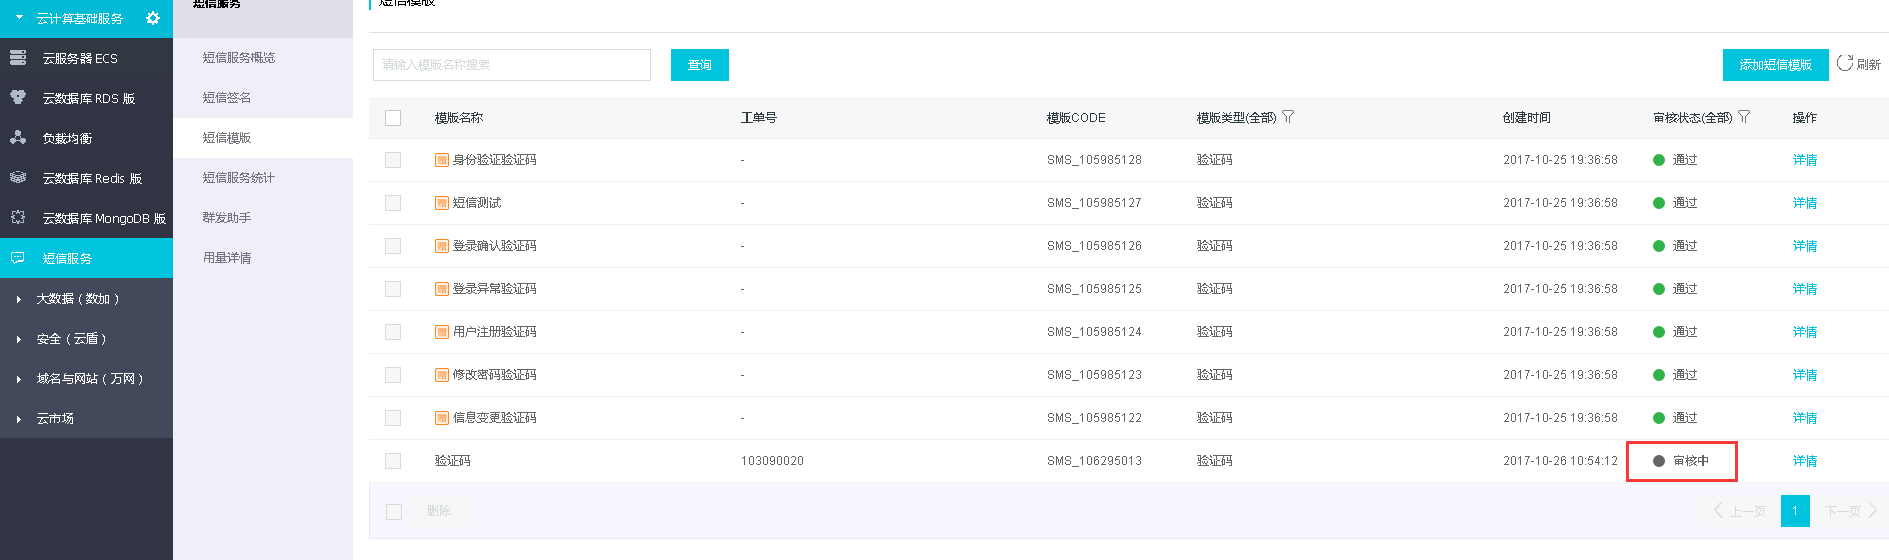Click the refresh icon next to 刷新
Image resolution: width=1889 pixels, height=560 pixels.
click(1845, 63)
